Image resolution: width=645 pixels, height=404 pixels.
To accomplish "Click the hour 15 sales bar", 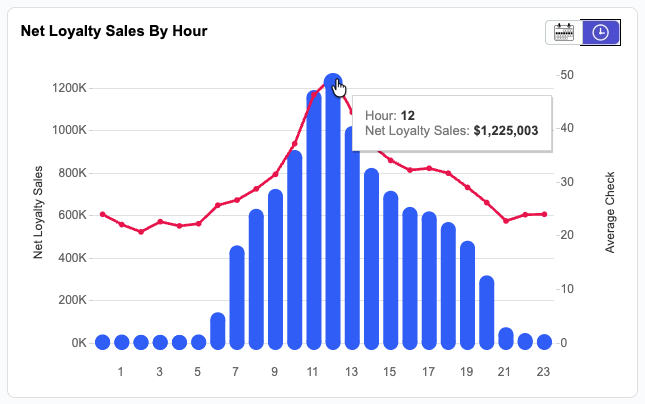I will click(x=391, y=270).
